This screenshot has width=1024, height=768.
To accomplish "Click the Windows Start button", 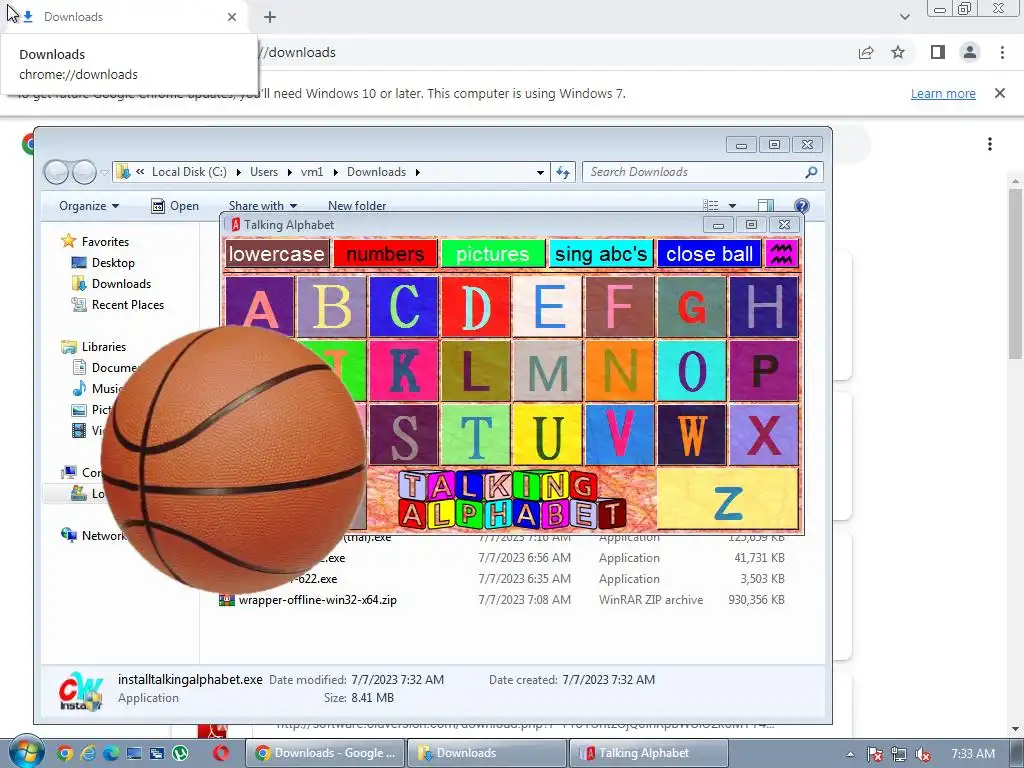I will click(x=26, y=753).
